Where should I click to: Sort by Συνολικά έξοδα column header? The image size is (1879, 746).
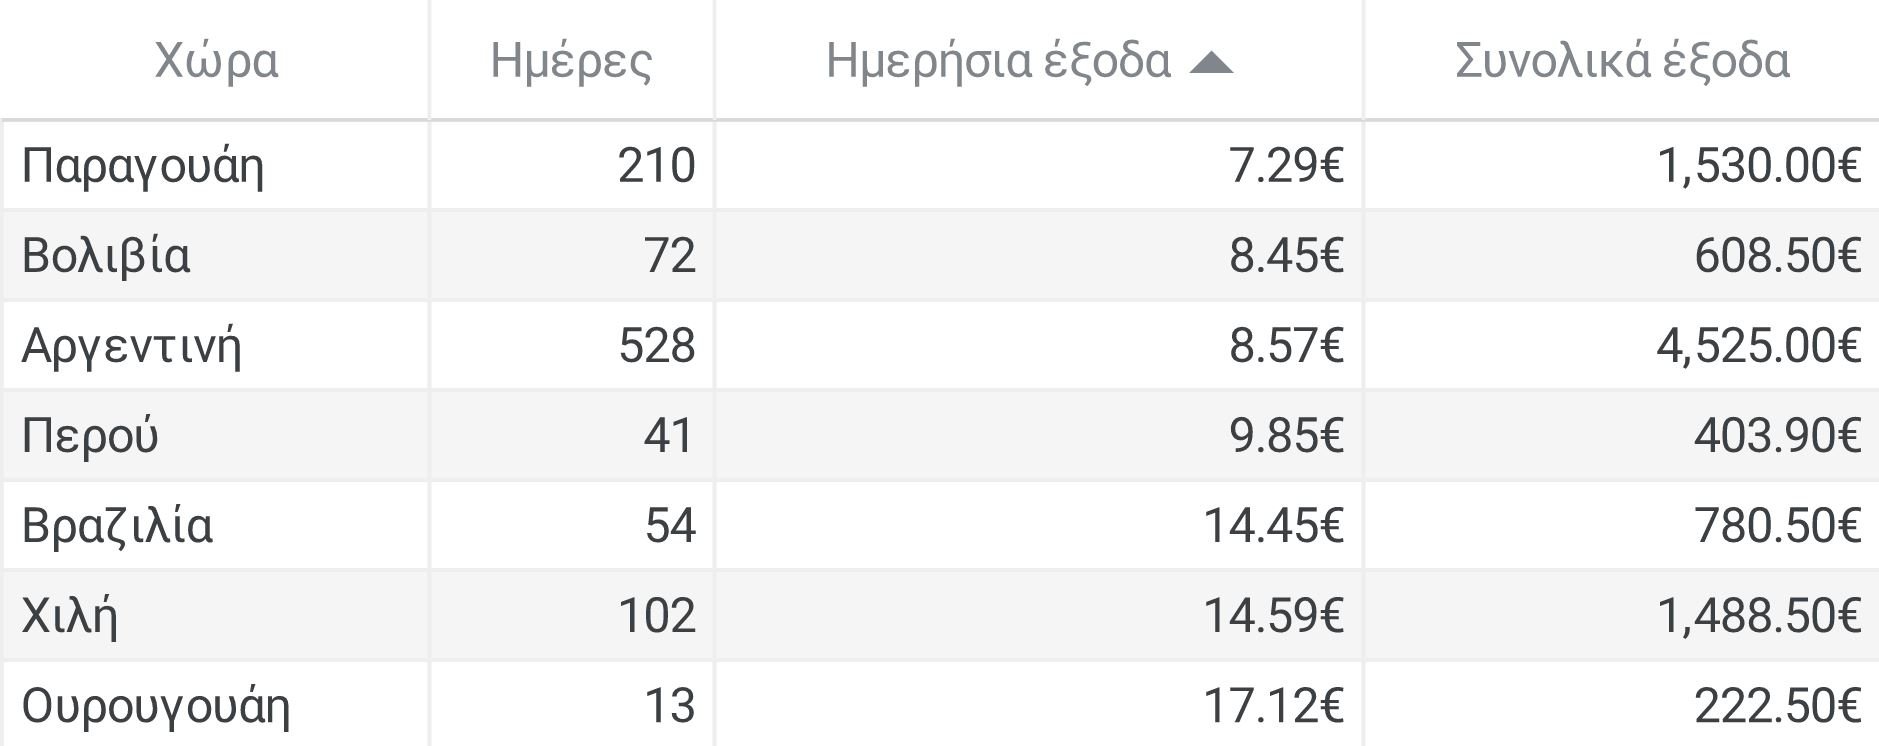click(1621, 61)
